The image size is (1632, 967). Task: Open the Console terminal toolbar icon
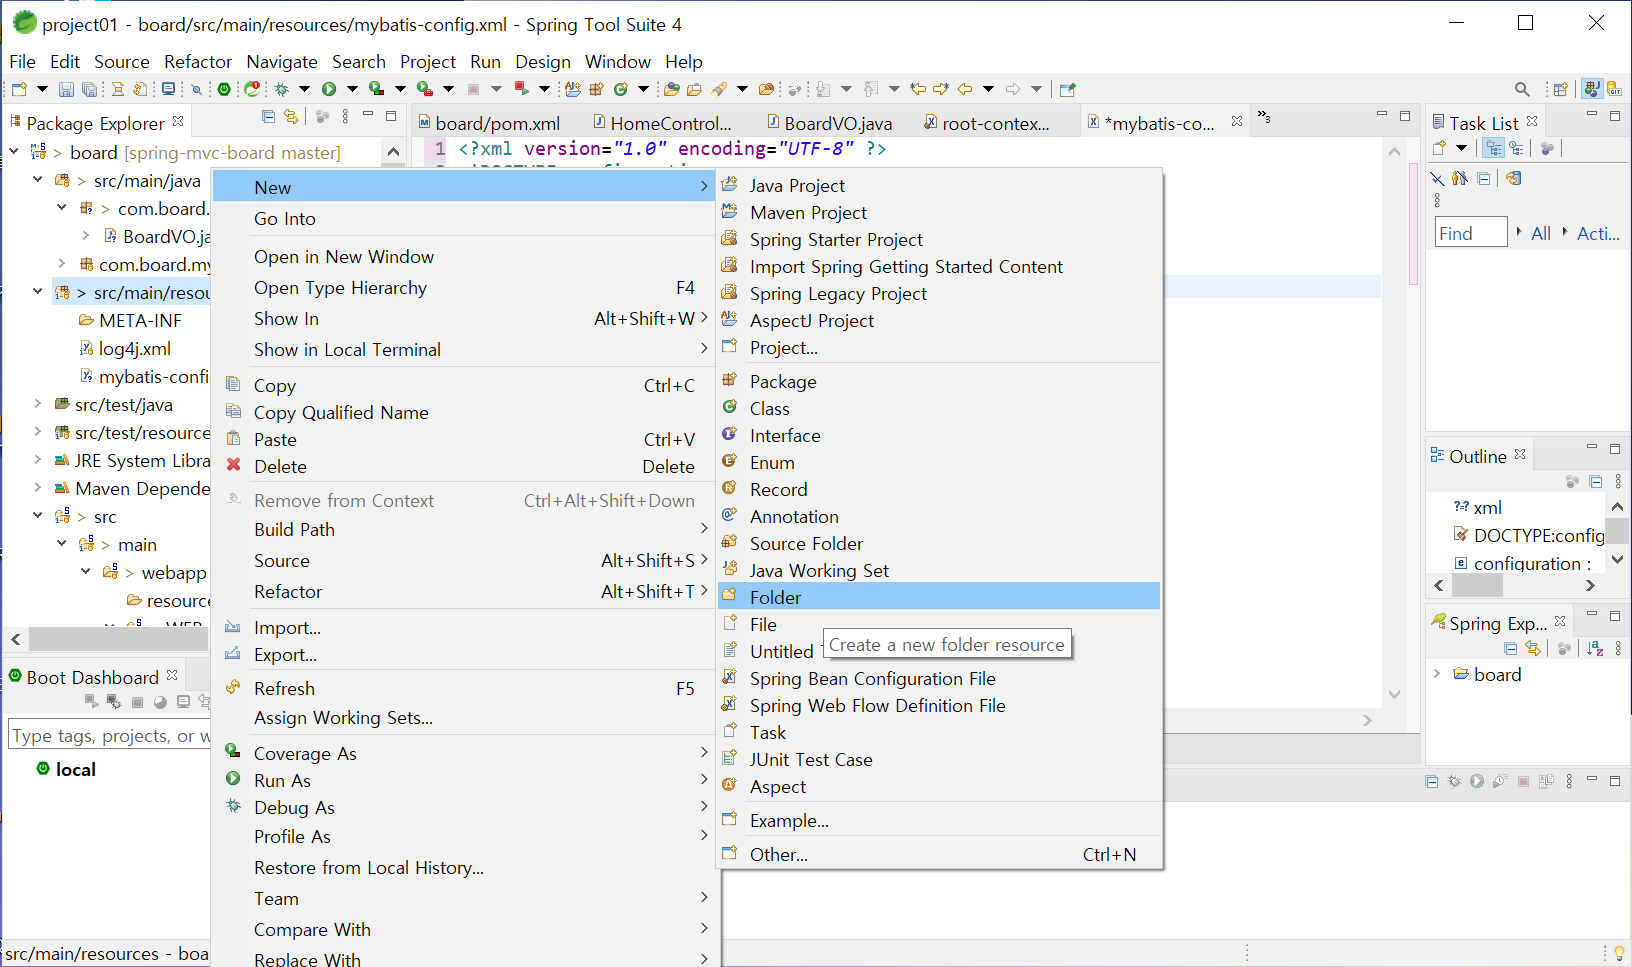pyautogui.click(x=168, y=89)
